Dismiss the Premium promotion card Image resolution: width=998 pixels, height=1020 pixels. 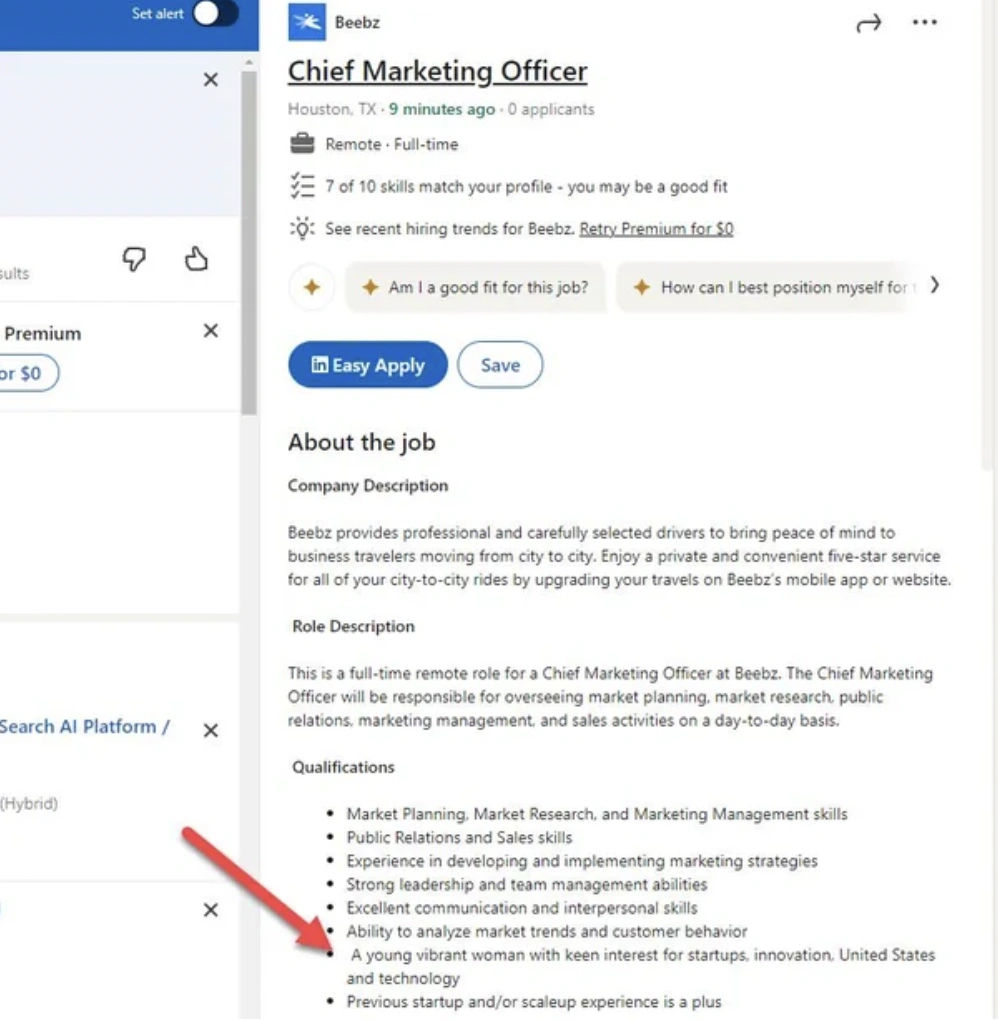[x=210, y=331]
